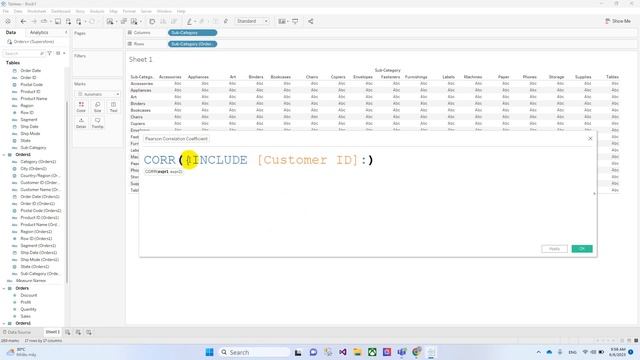Click the Order Date field
640x360 pixels.
click(x=31, y=71)
